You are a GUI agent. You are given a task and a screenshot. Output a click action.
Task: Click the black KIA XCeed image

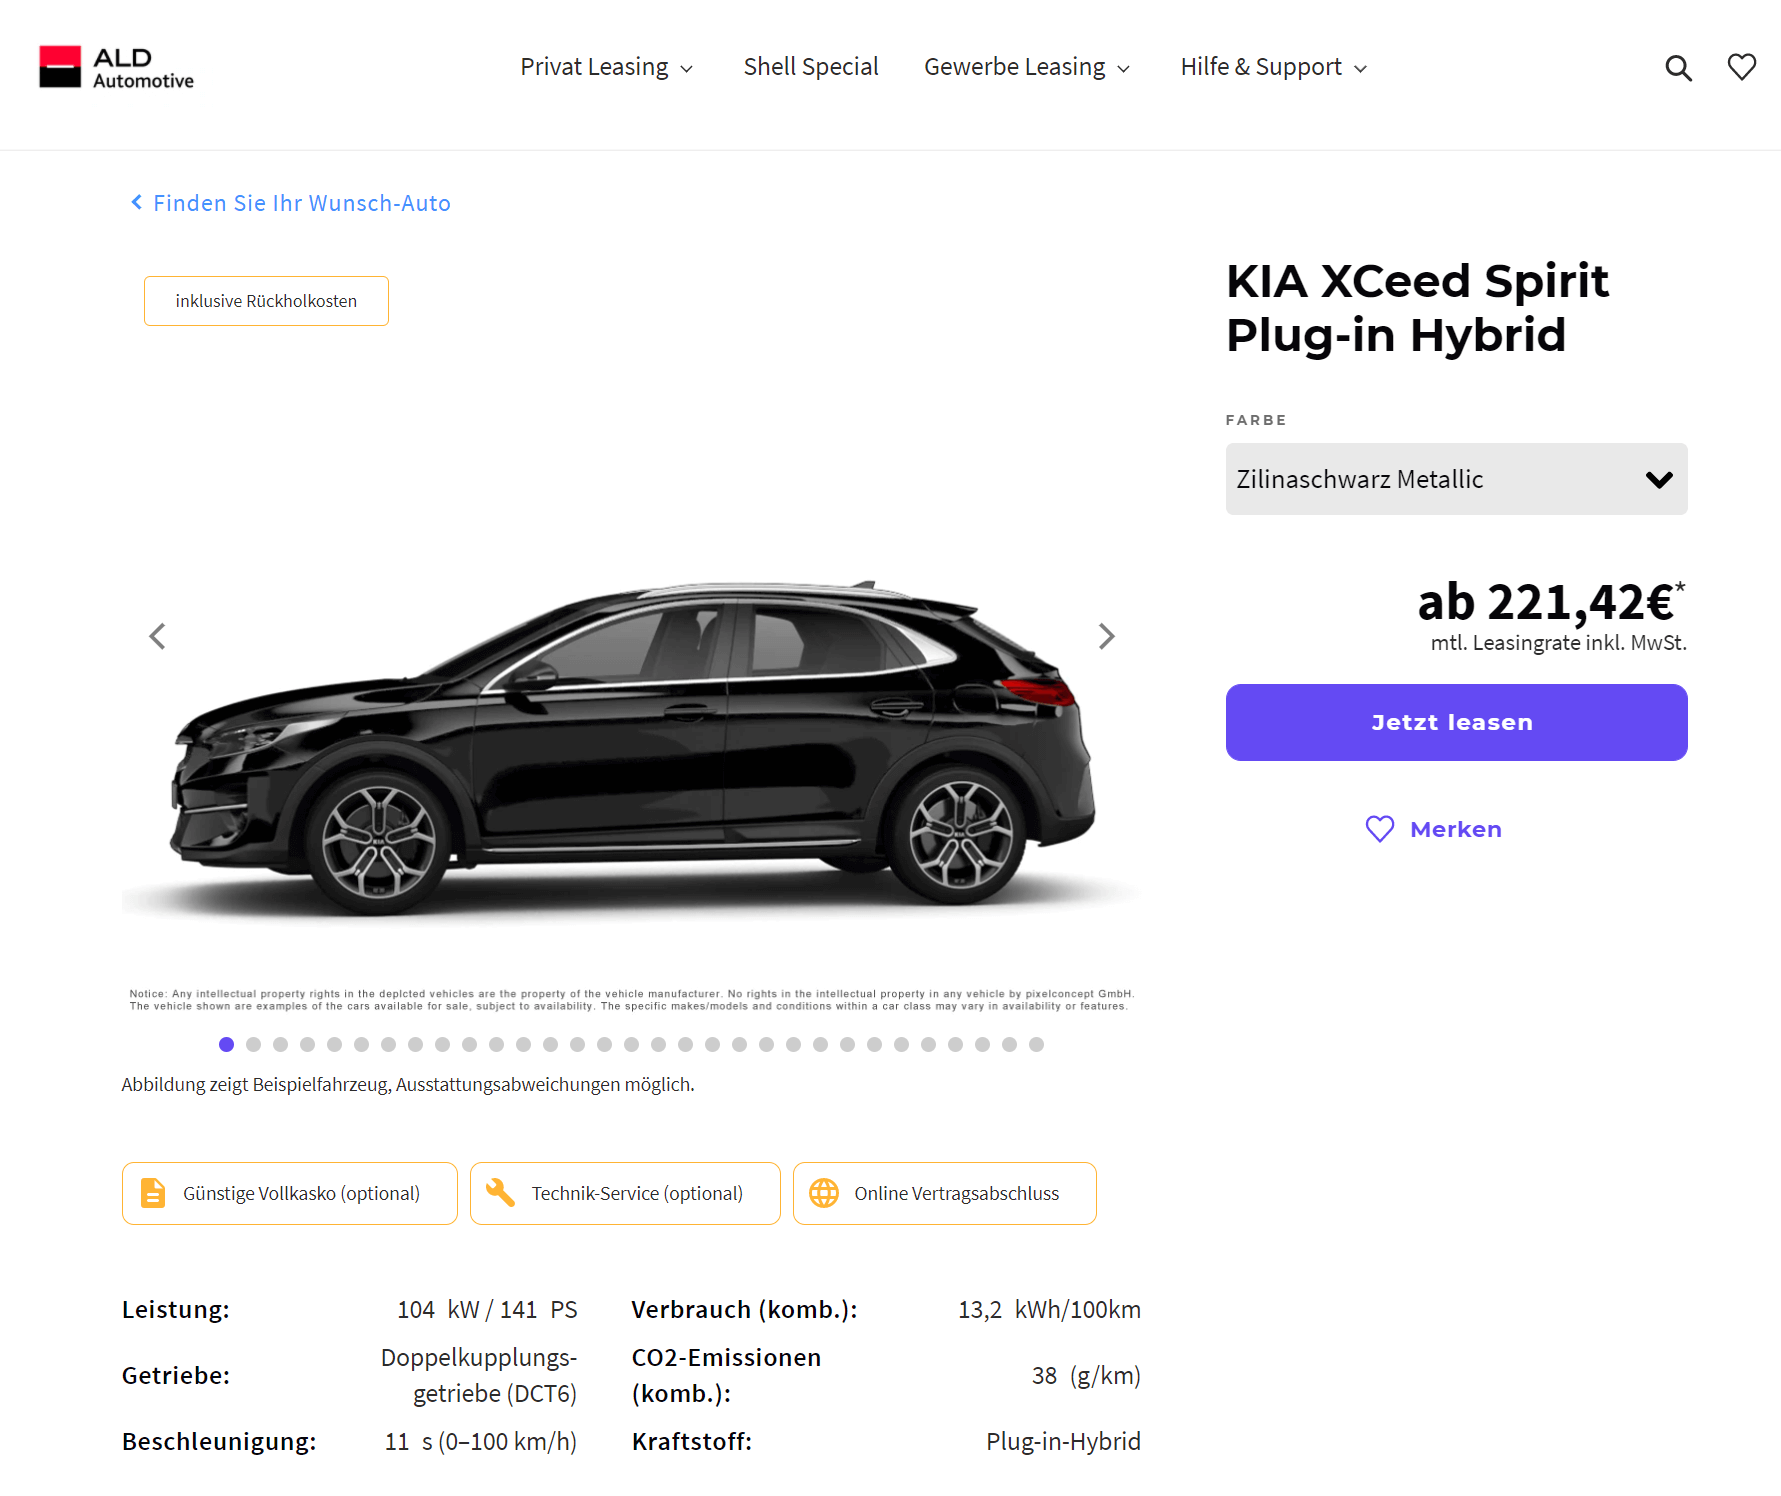click(632, 745)
